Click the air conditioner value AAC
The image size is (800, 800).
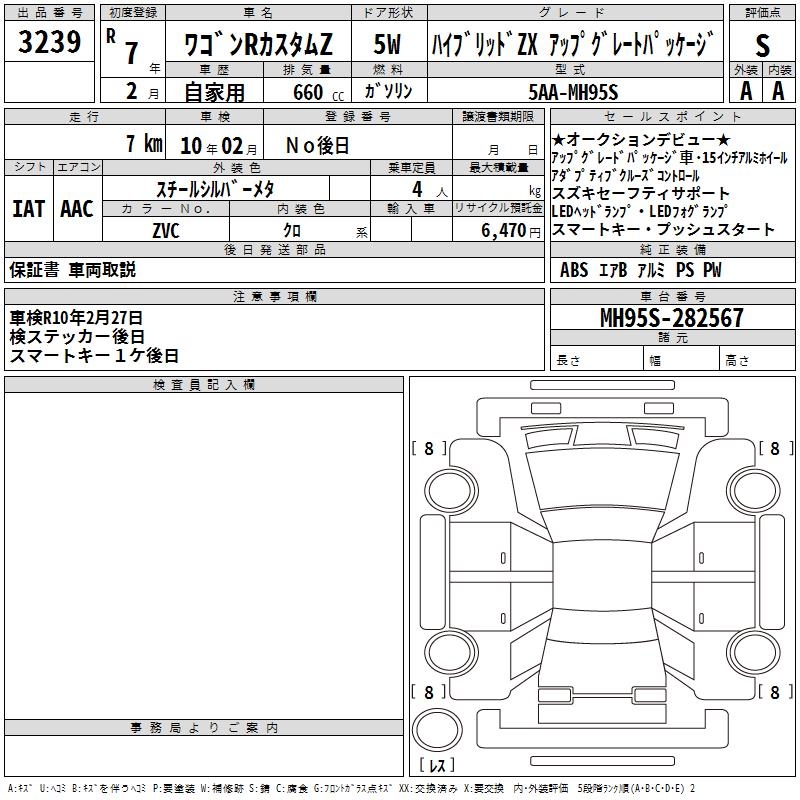[x=77, y=209]
